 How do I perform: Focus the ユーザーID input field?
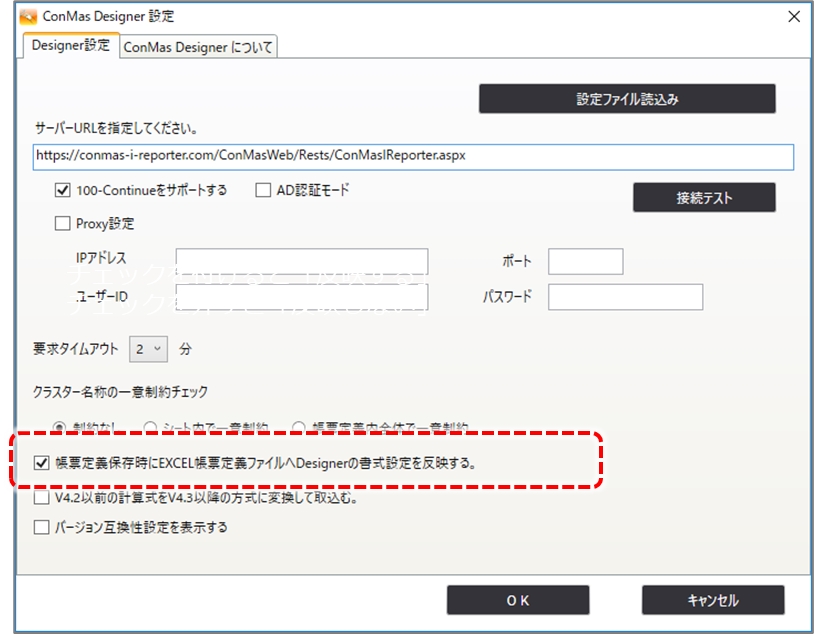pyautogui.click(x=302, y=297)
